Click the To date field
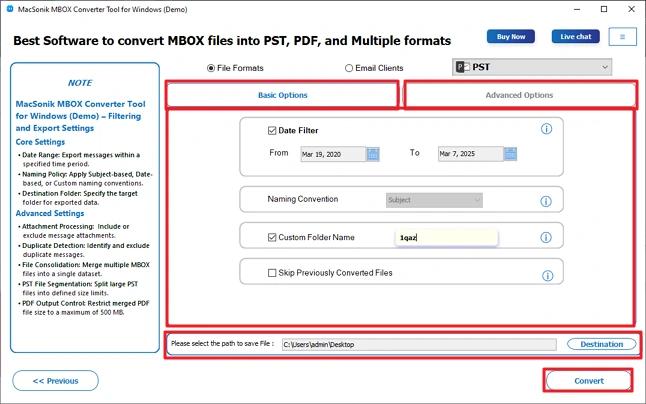This screenshot has width=646, height=404. [470, 154]
